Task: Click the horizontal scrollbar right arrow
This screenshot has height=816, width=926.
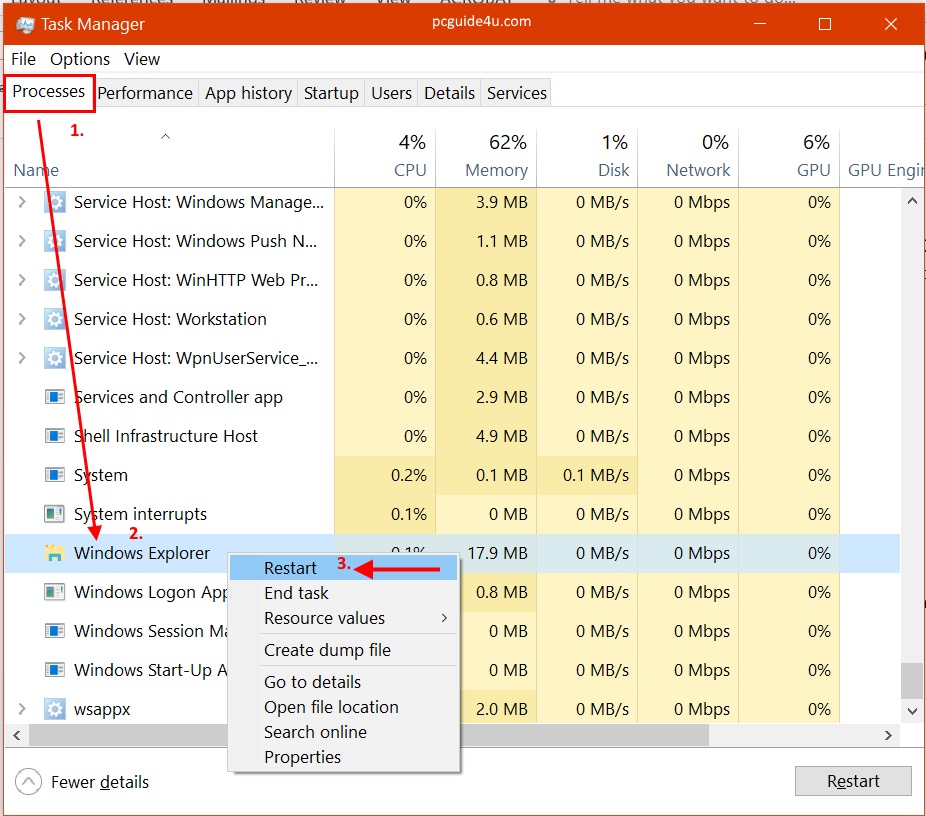Action: click(888, 735)
